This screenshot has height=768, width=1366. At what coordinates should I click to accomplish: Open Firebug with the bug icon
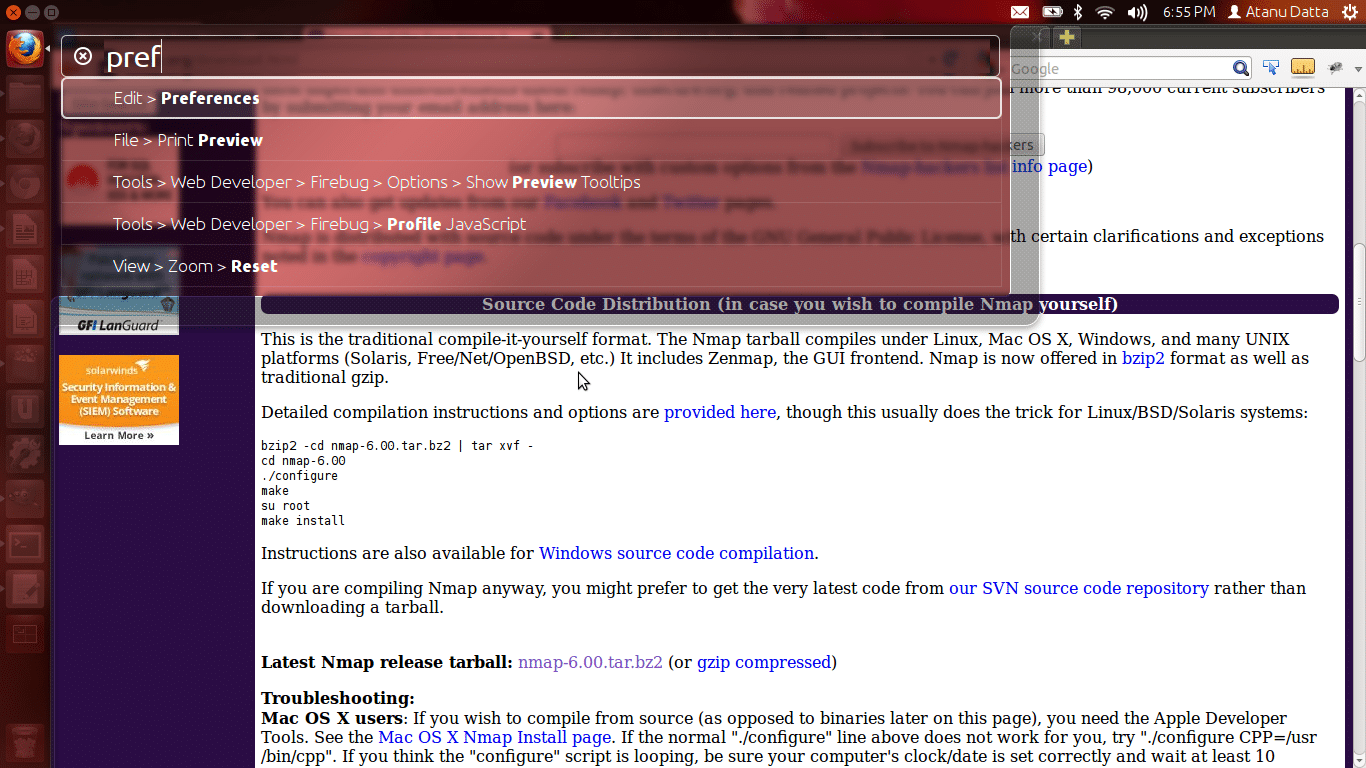pyautogui.click(x=1334, y=68)
